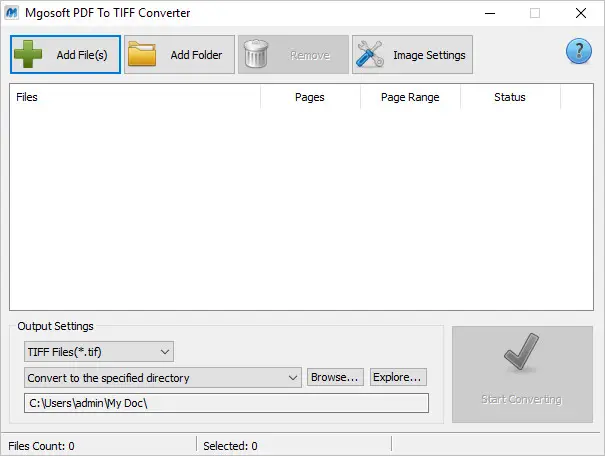
Task: Click the Mgosoft app icon in the title bar
Action: click(12, 13)
